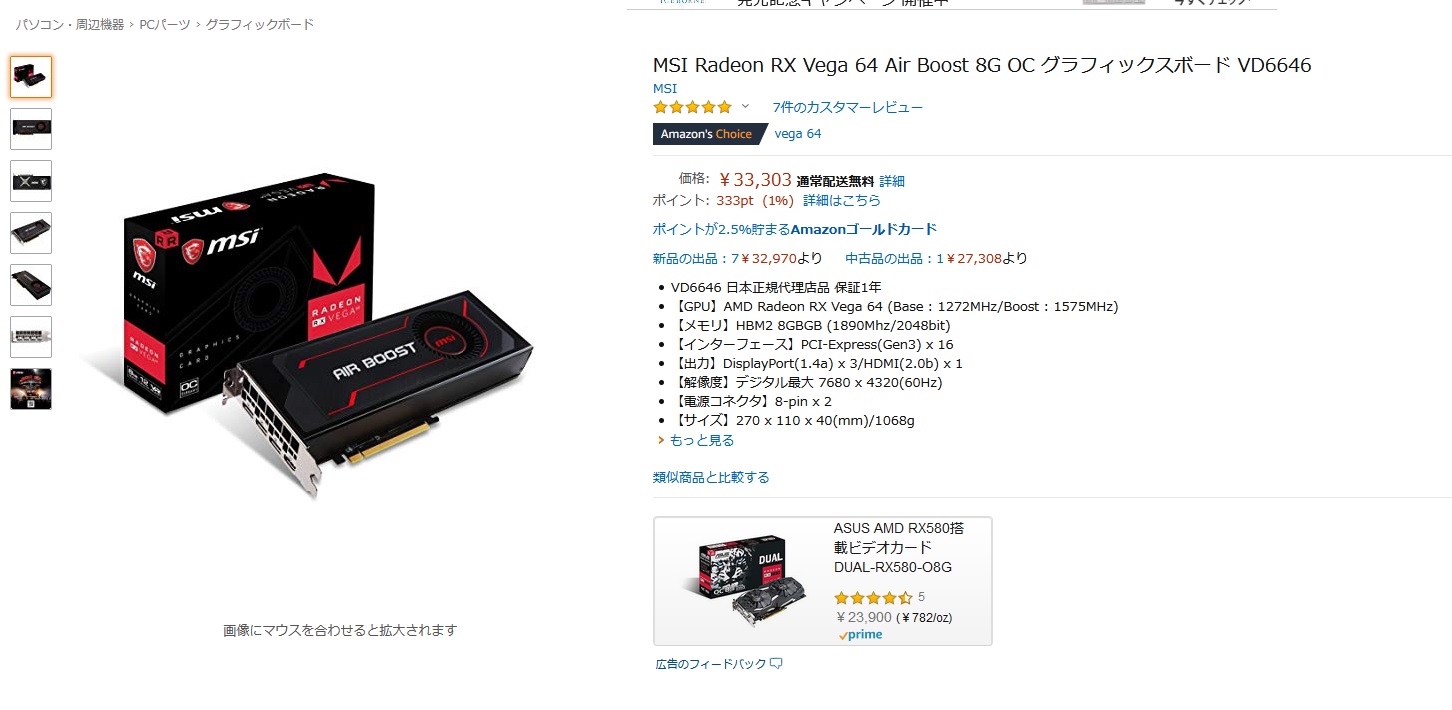Select the first product thumbnail with box
This screenshot has width=1452, height=710.
point(31,77)
